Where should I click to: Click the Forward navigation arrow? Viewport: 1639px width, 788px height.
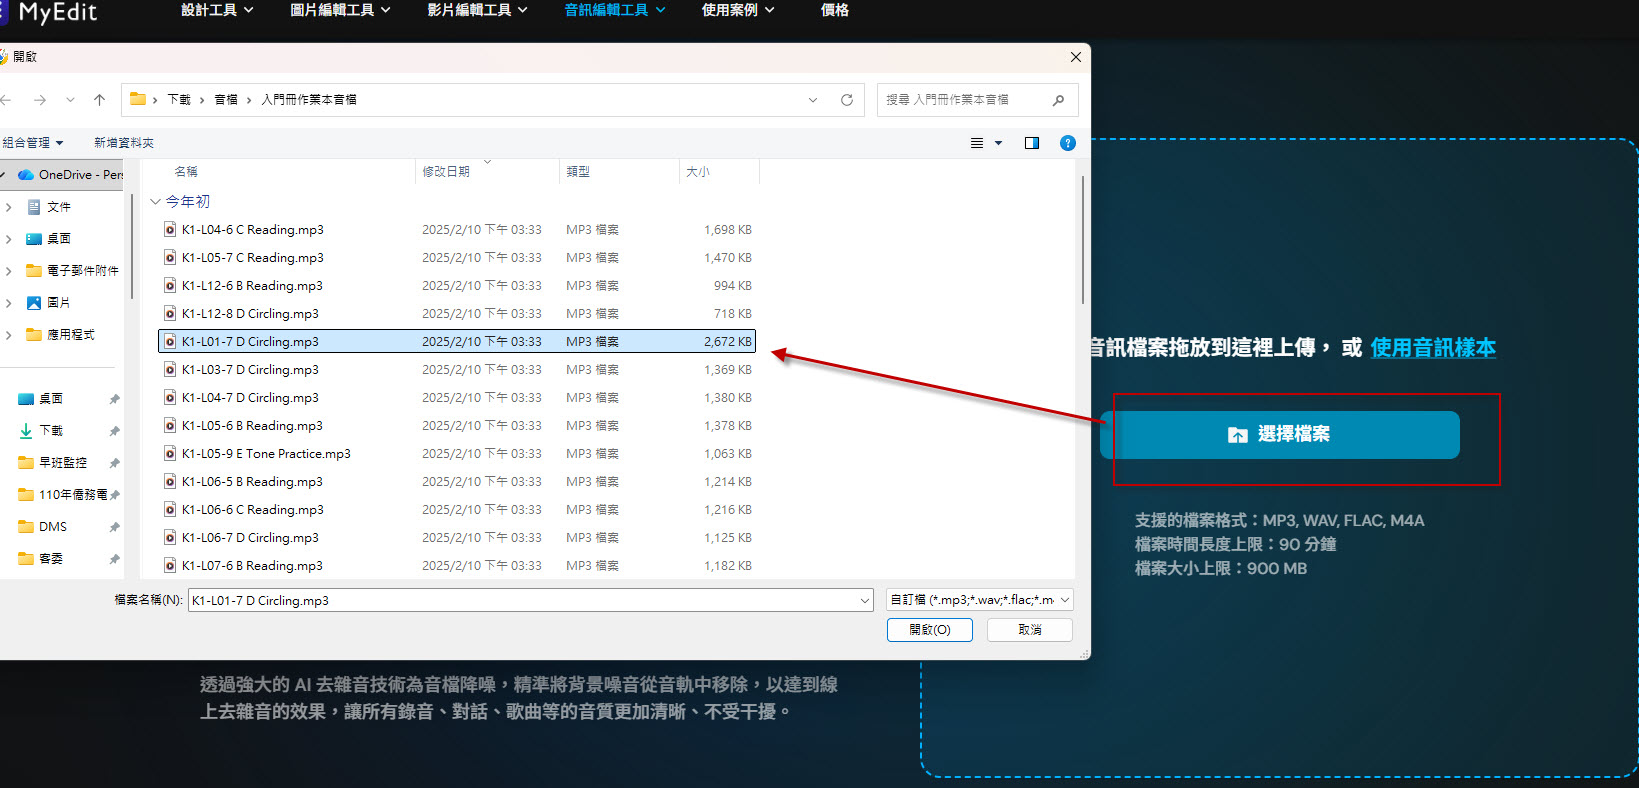[x=40, y=100]
